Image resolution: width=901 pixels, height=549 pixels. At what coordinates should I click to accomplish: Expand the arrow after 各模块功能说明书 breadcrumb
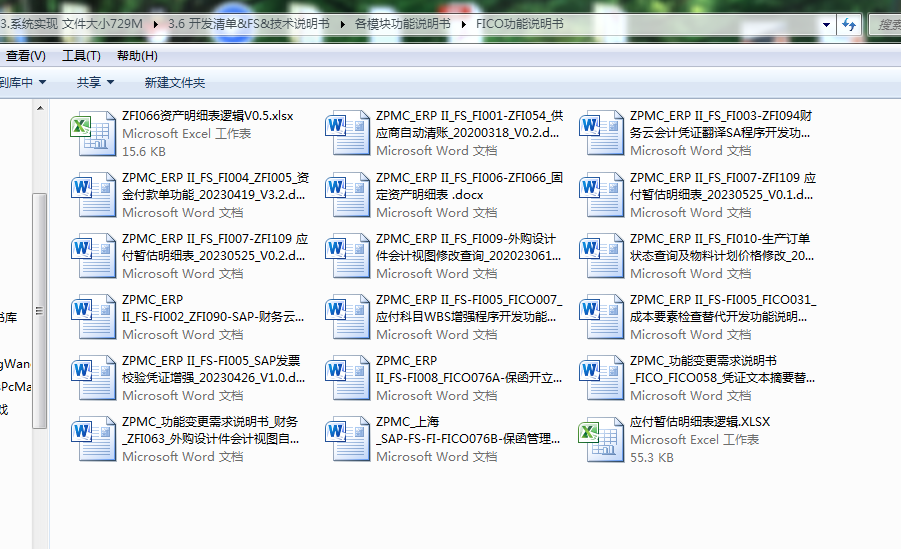[x=463, y=24]
